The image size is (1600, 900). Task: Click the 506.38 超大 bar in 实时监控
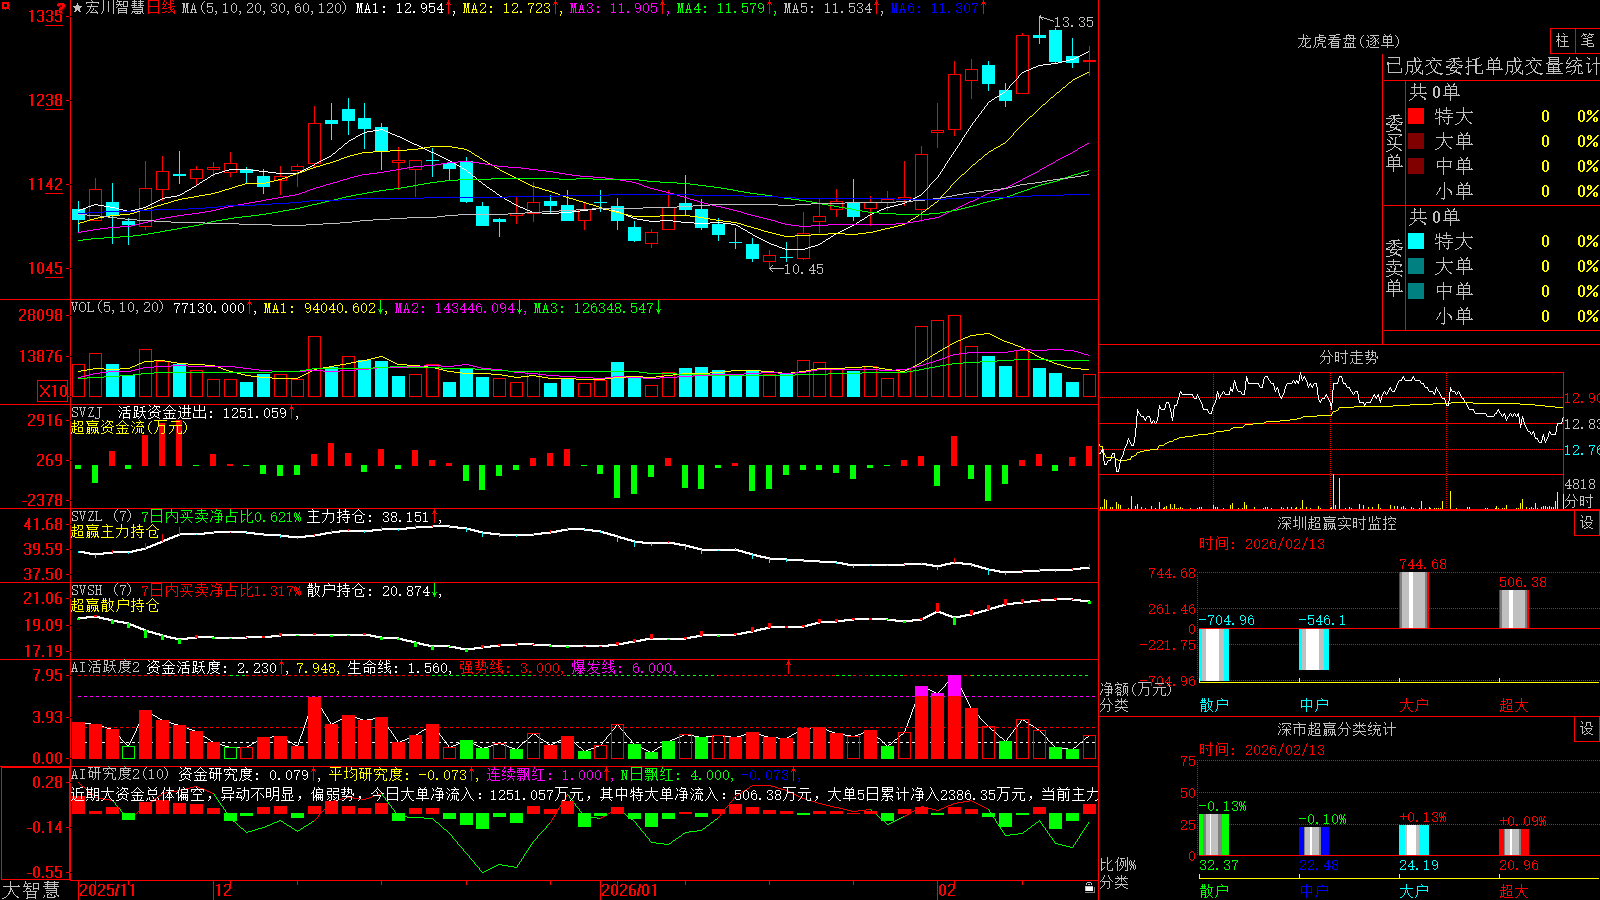pyautogui.click(x=1514, y=609)
